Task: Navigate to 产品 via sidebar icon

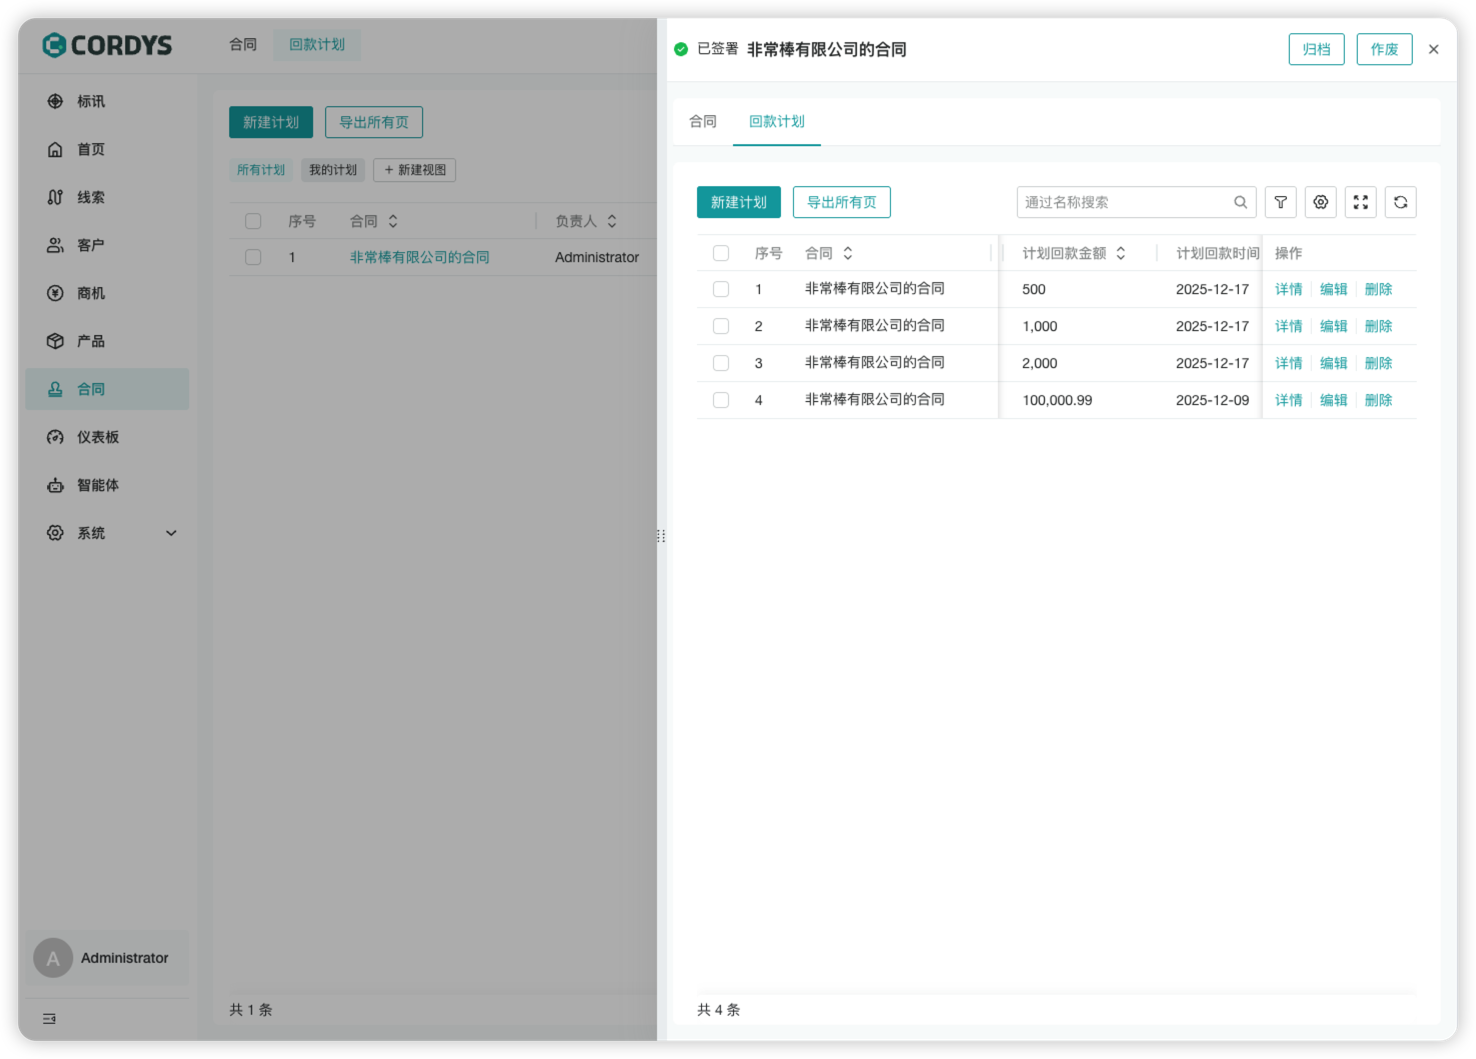Action: coord(90,341)
